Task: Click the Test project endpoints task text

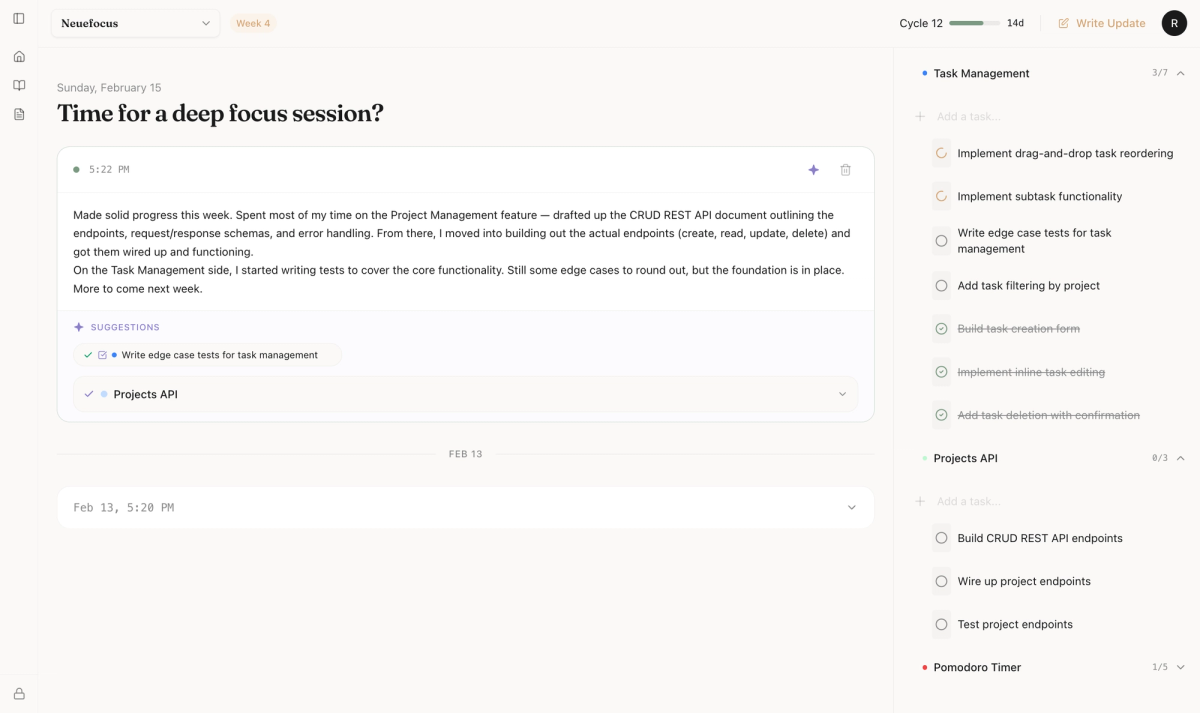Action: 1015,624
